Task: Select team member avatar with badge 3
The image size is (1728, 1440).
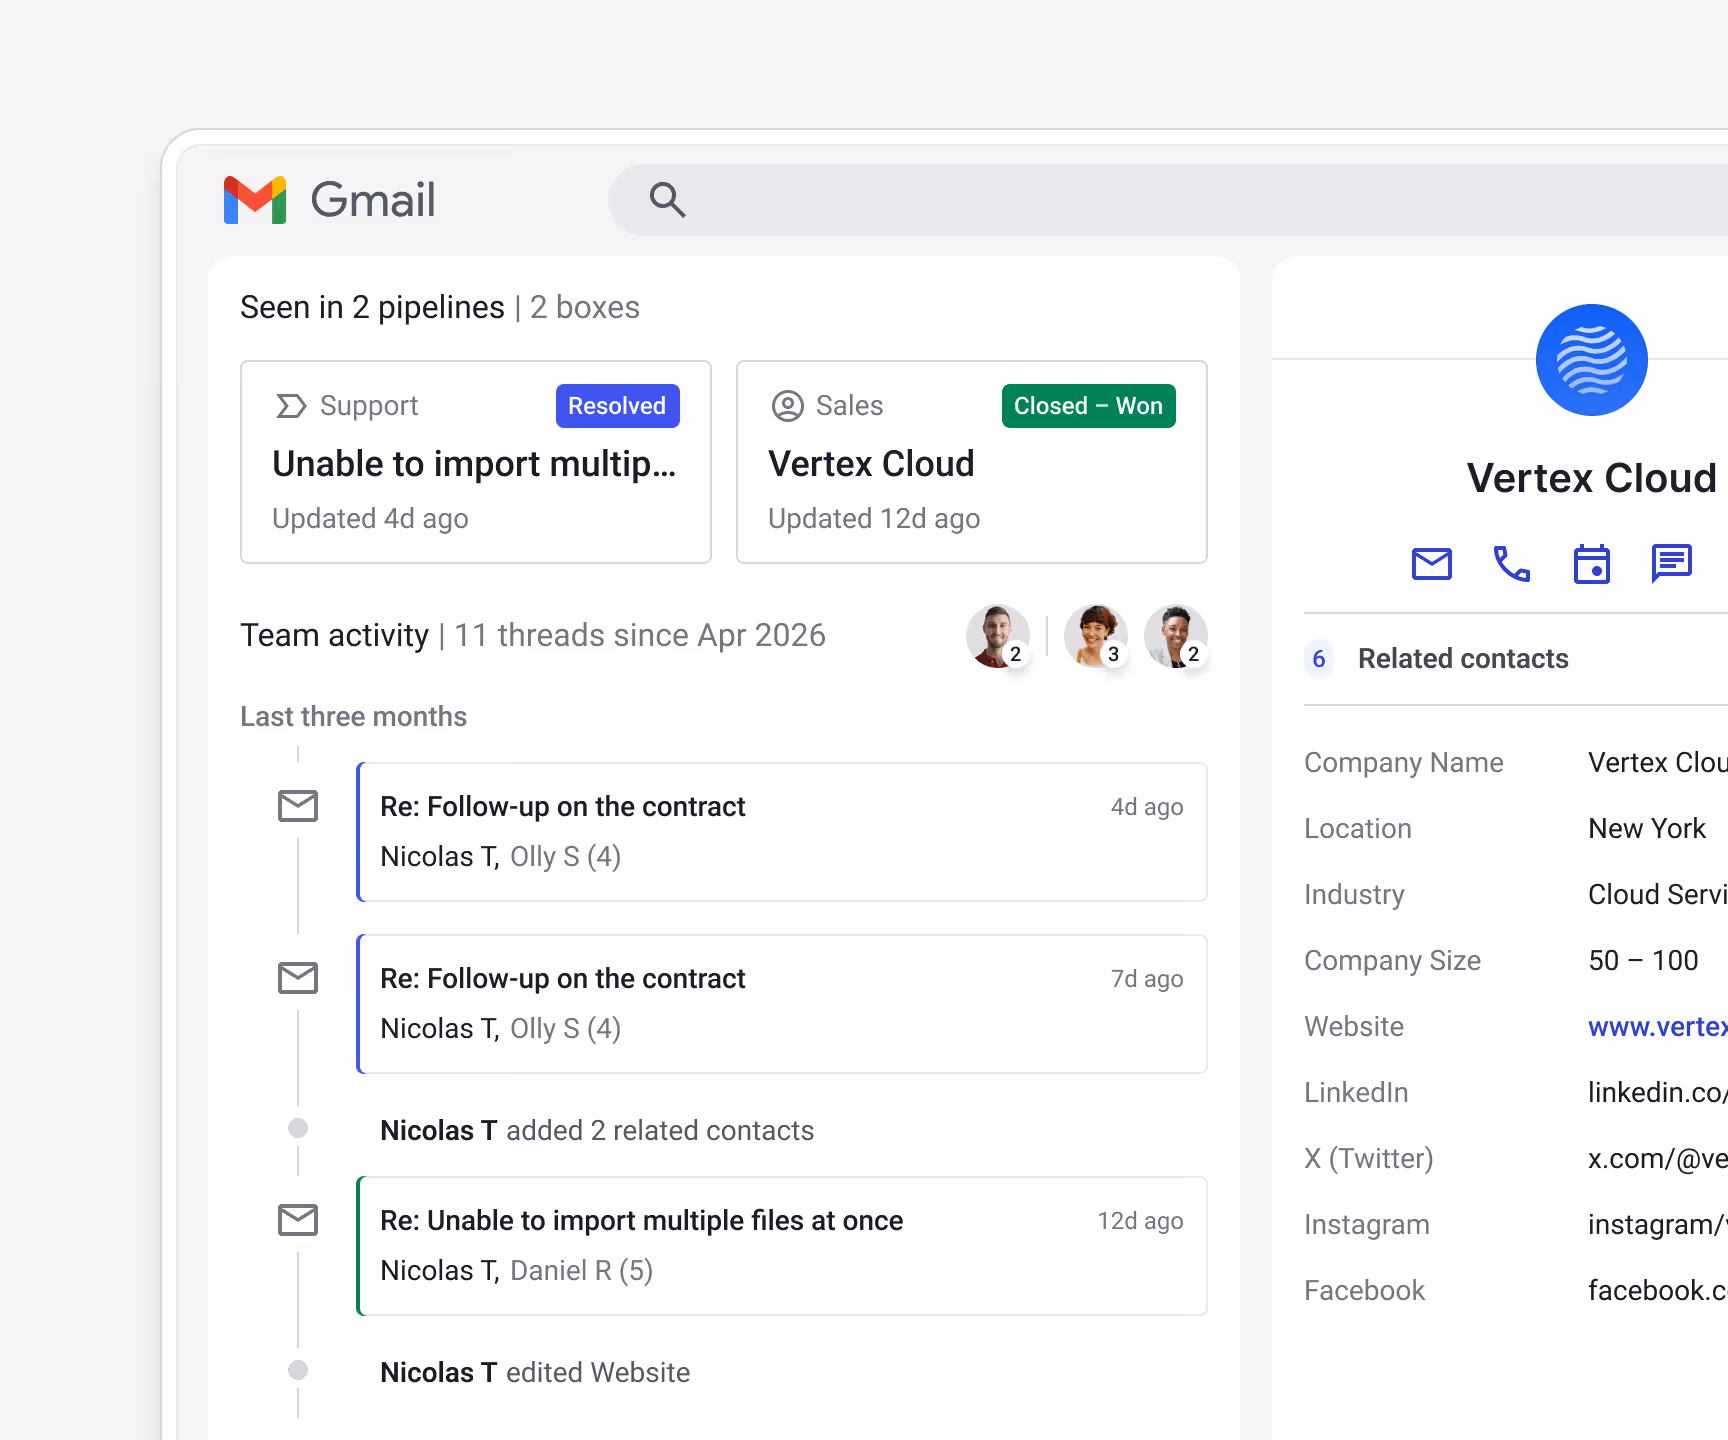Action: [1096, 636]
